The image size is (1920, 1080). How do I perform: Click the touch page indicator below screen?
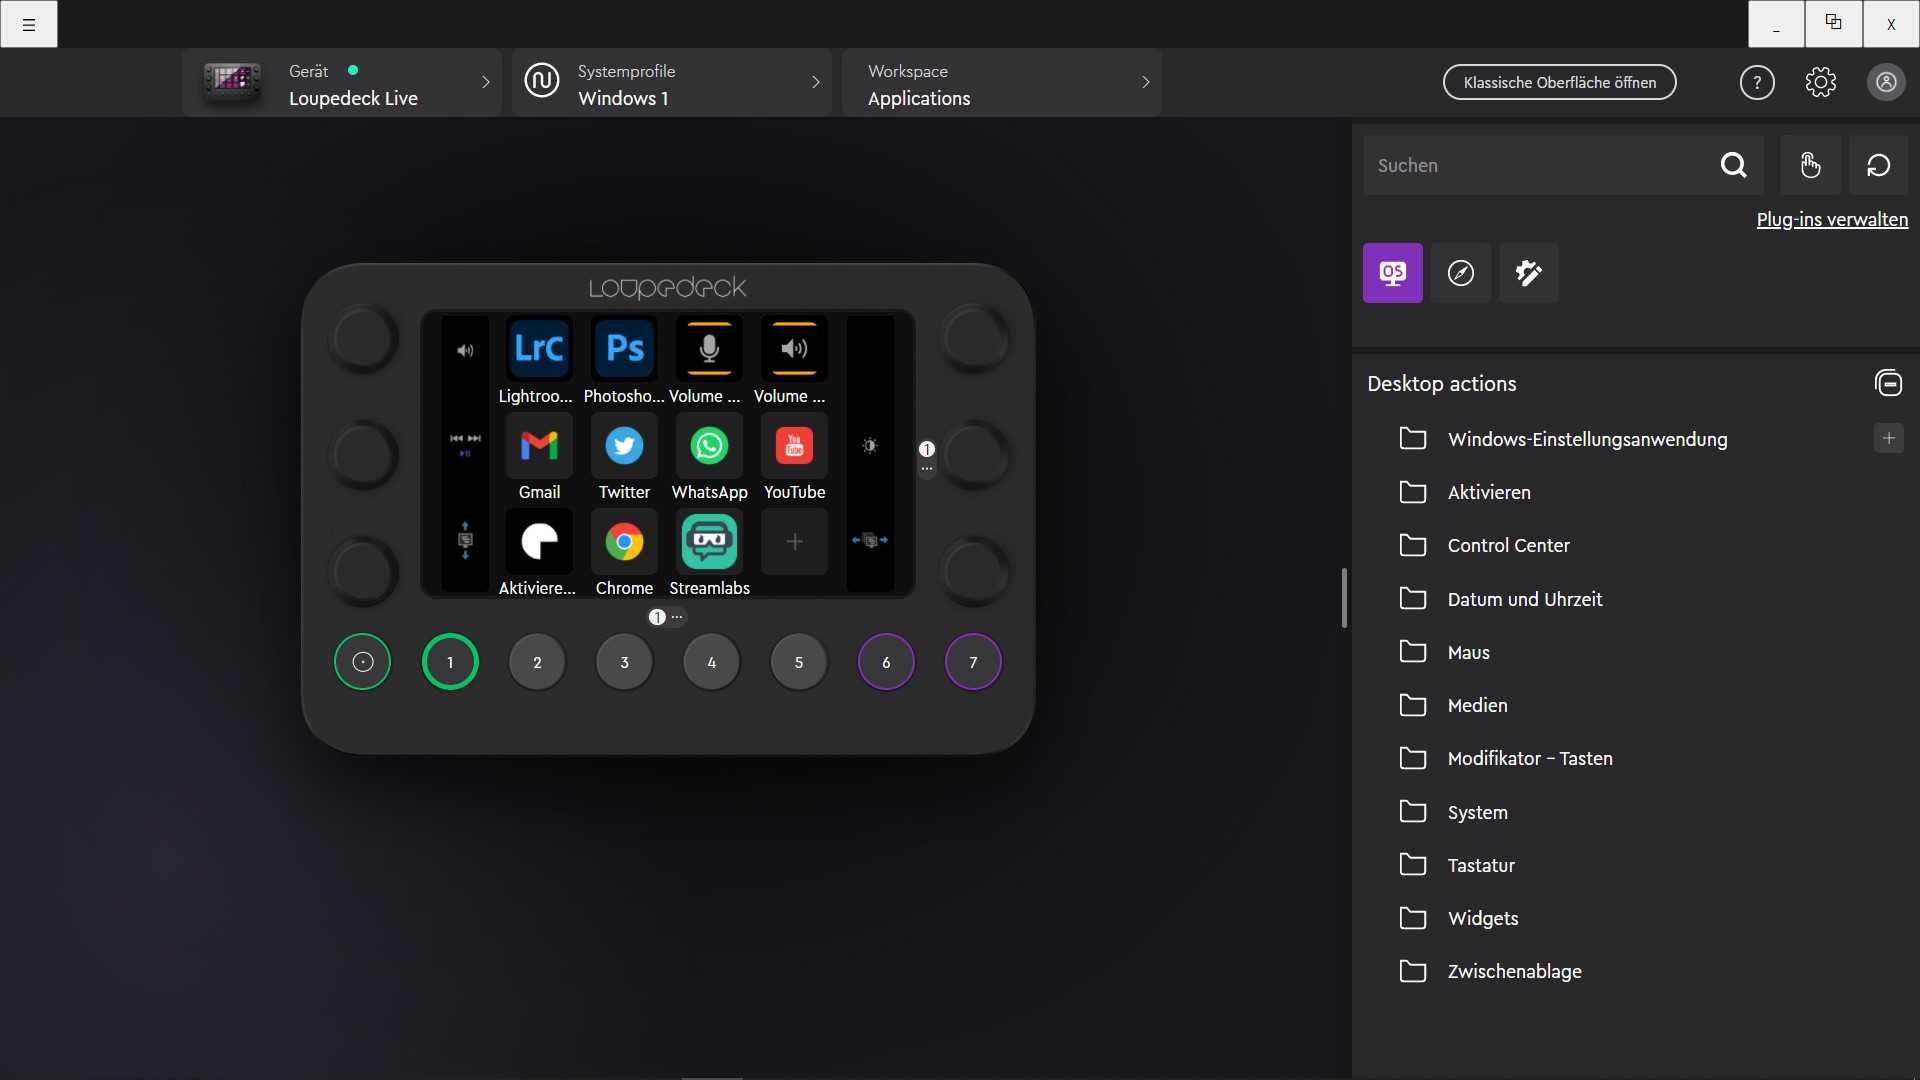[666, 617]
